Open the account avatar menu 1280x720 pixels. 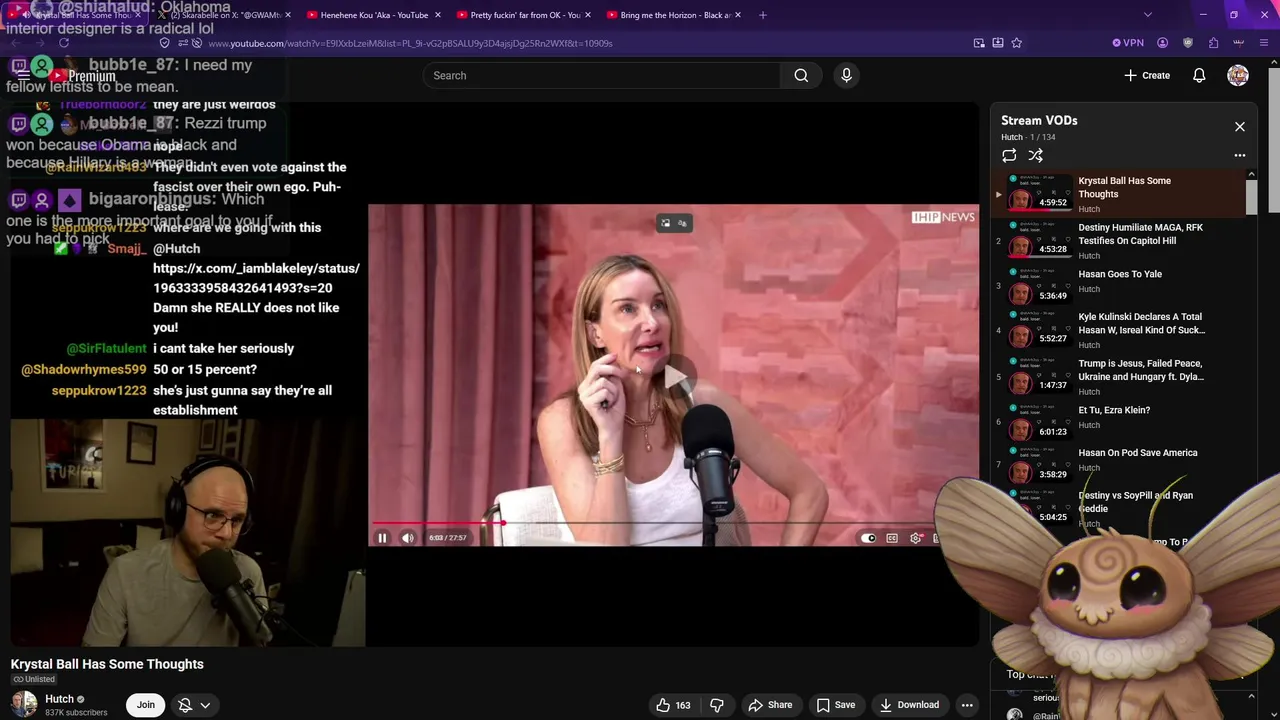[1238, 75]
